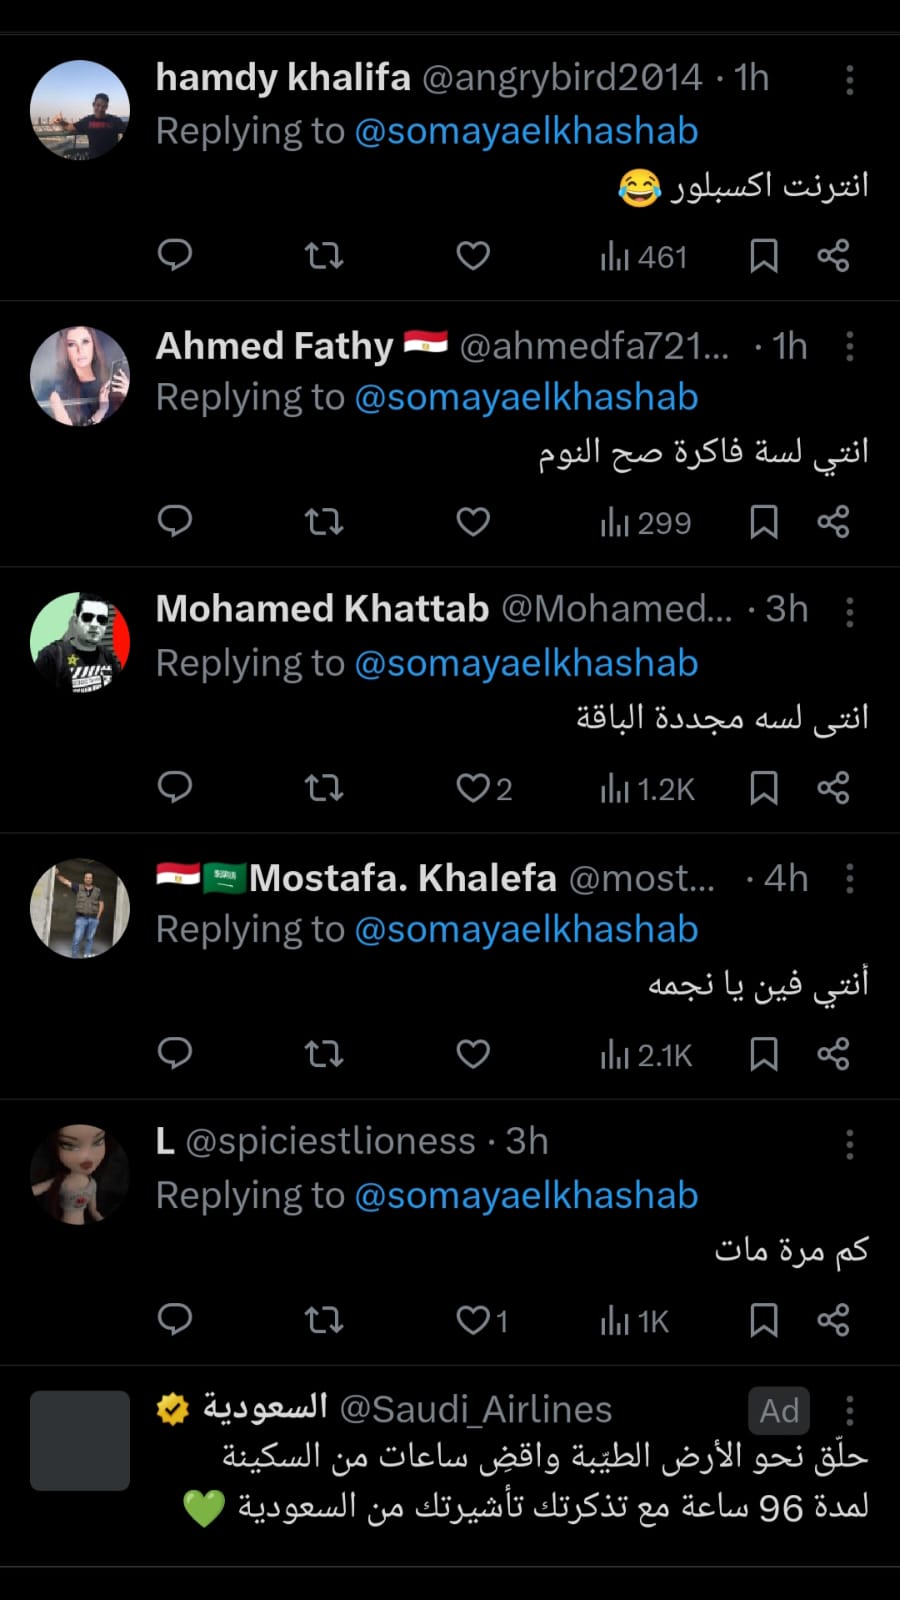Share Mohamed Khattab's reply

click(833, 788)
